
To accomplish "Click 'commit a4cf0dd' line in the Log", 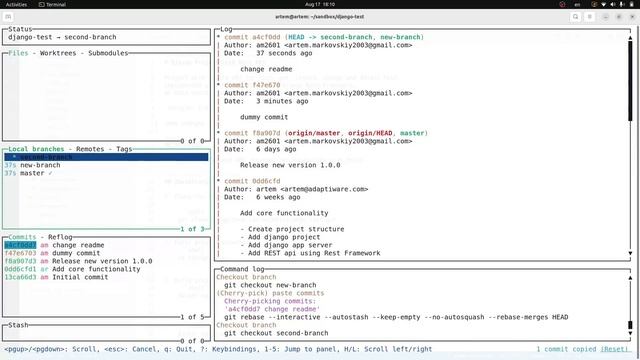I will click(x=252, y=37).
